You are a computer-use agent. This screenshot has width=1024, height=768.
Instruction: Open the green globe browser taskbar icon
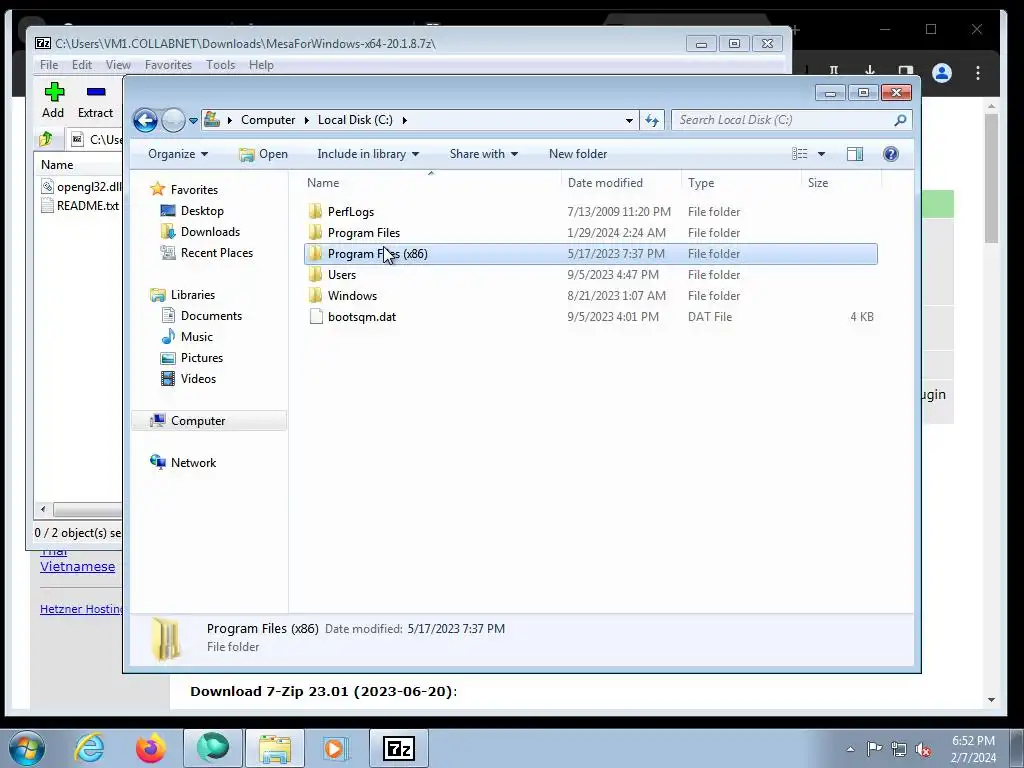[213, 748]
